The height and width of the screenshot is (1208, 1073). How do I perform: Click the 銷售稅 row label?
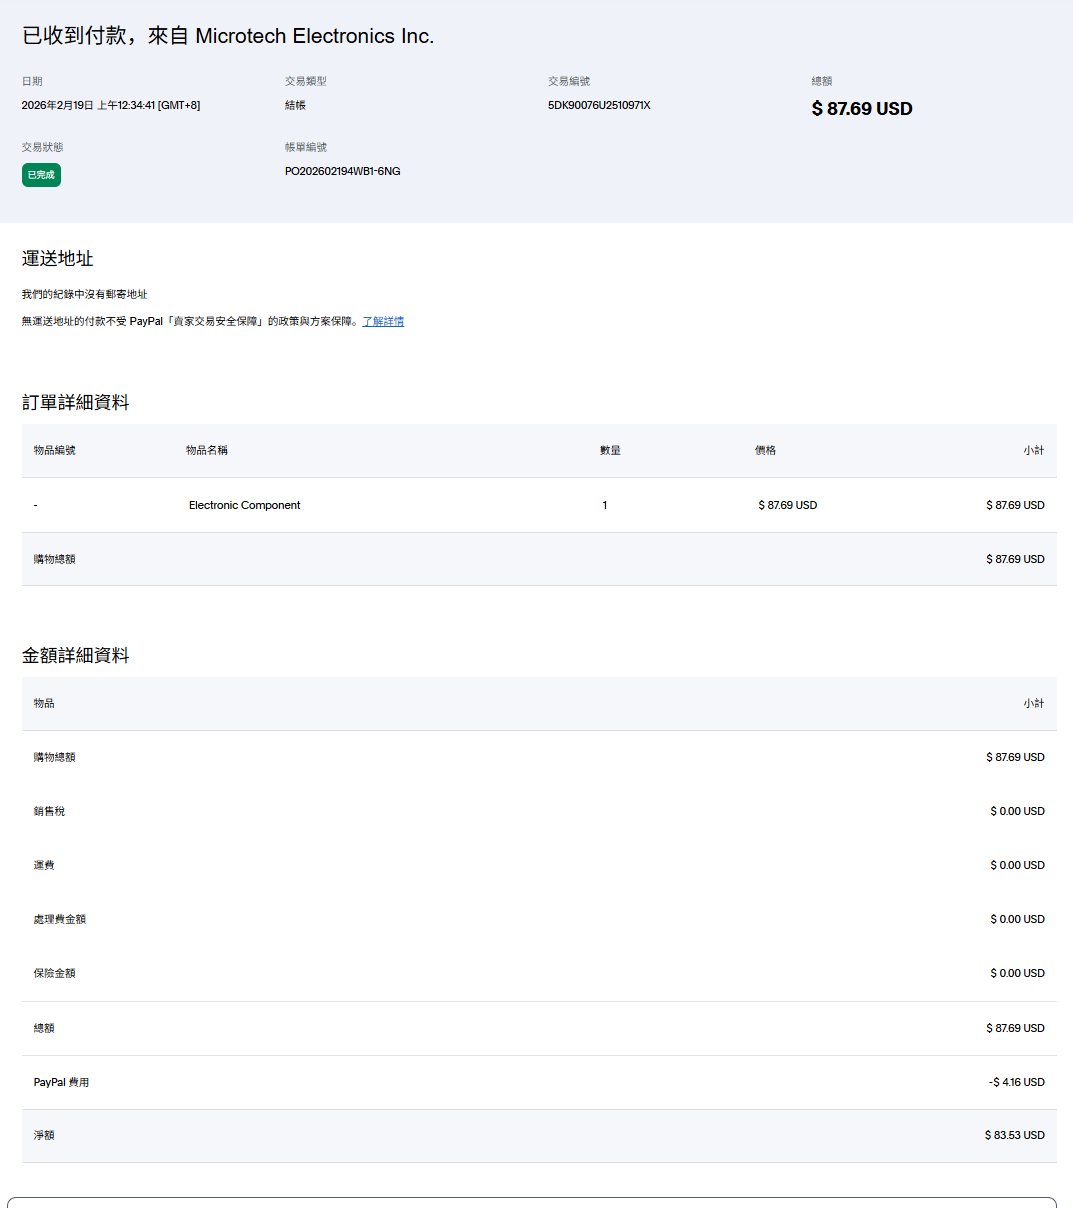click(x=49, y=811)
